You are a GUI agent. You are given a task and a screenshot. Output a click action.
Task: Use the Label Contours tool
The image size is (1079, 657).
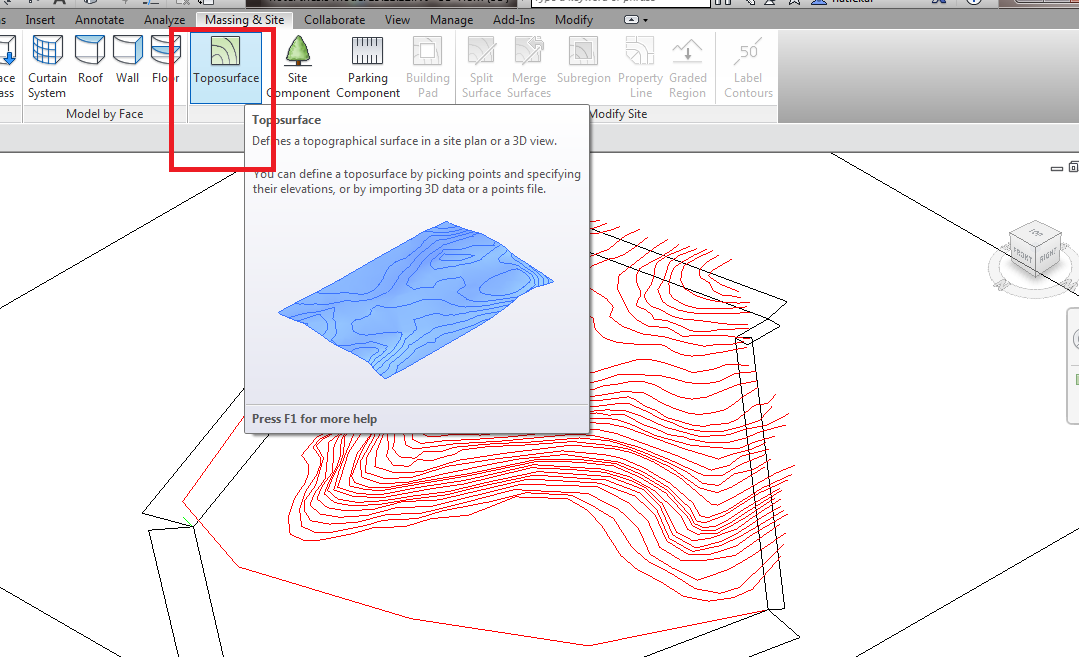point(747,65)
